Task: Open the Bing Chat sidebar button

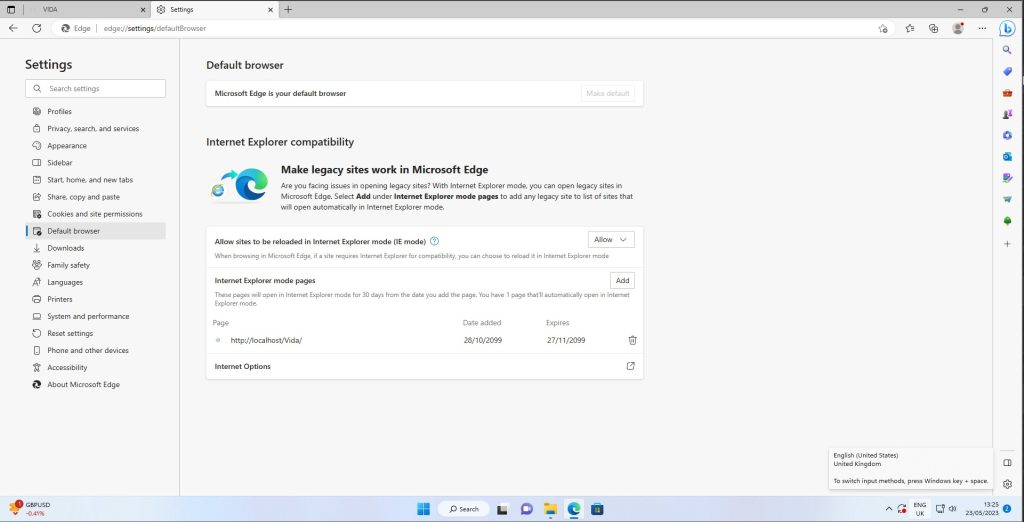Action: [1007, 29]
